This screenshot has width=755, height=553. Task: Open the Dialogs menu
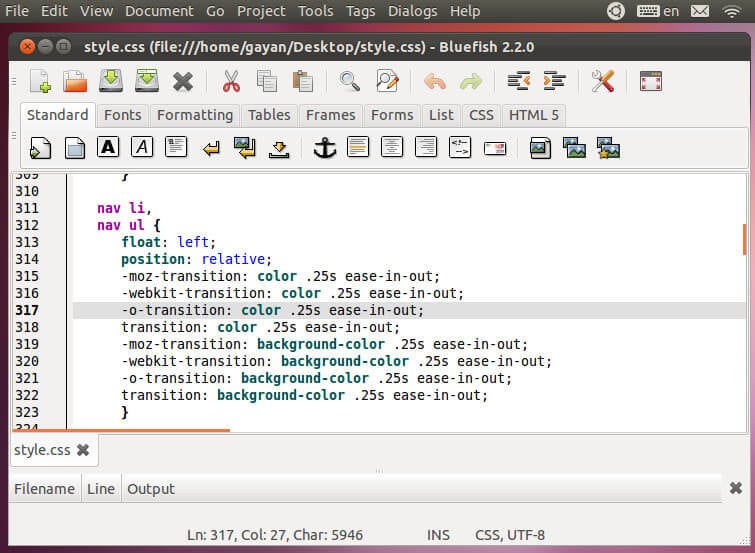click(x=413, y=11)
